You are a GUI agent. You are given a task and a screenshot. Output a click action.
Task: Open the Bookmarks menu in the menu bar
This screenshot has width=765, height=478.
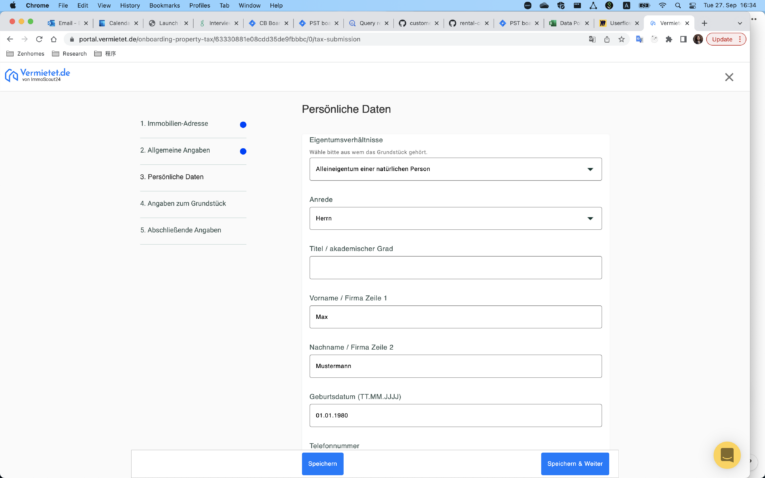coord(164,5)
